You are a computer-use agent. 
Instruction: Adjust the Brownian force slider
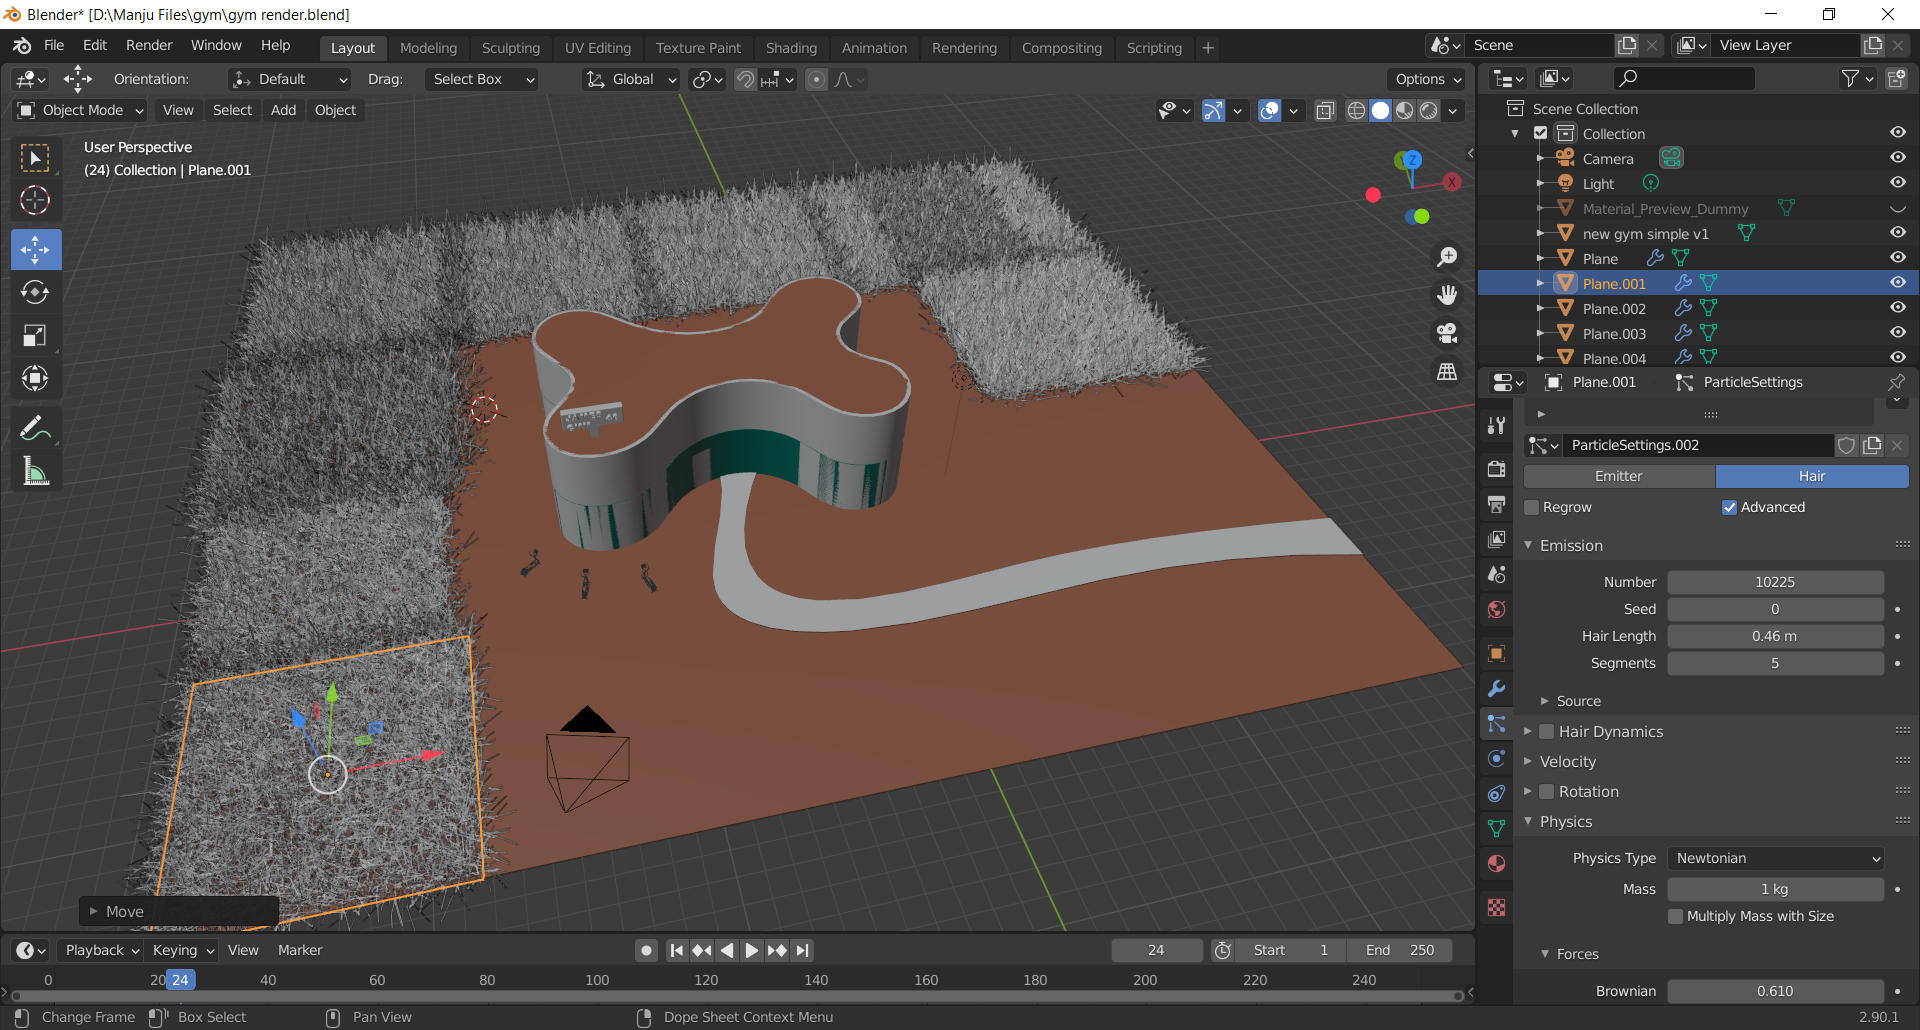click(1775, 991)
